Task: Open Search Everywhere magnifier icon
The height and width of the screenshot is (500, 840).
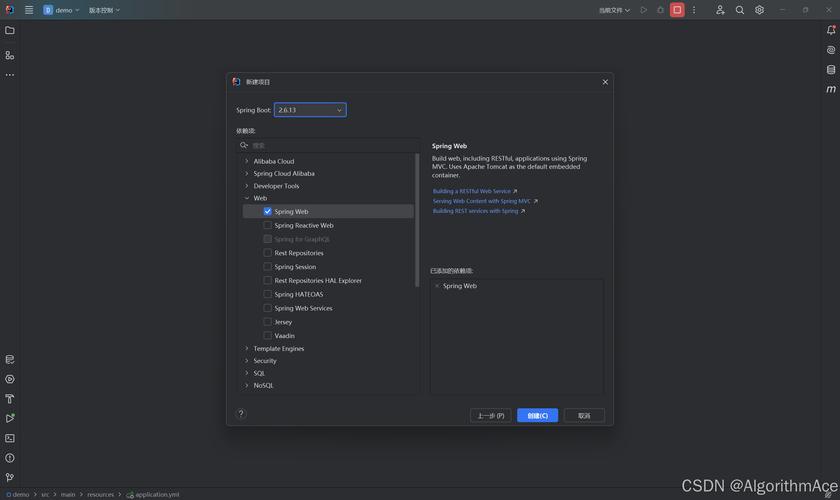Action: coord(740,10)
